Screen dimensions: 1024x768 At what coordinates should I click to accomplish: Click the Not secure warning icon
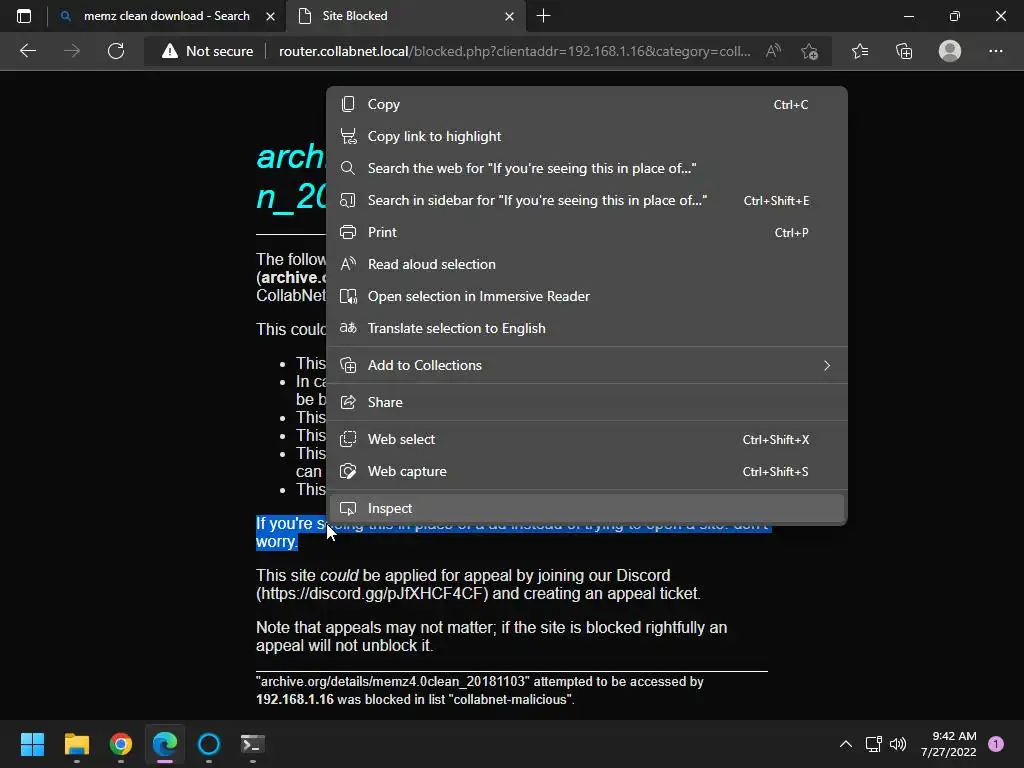click(x=170, y=51)
